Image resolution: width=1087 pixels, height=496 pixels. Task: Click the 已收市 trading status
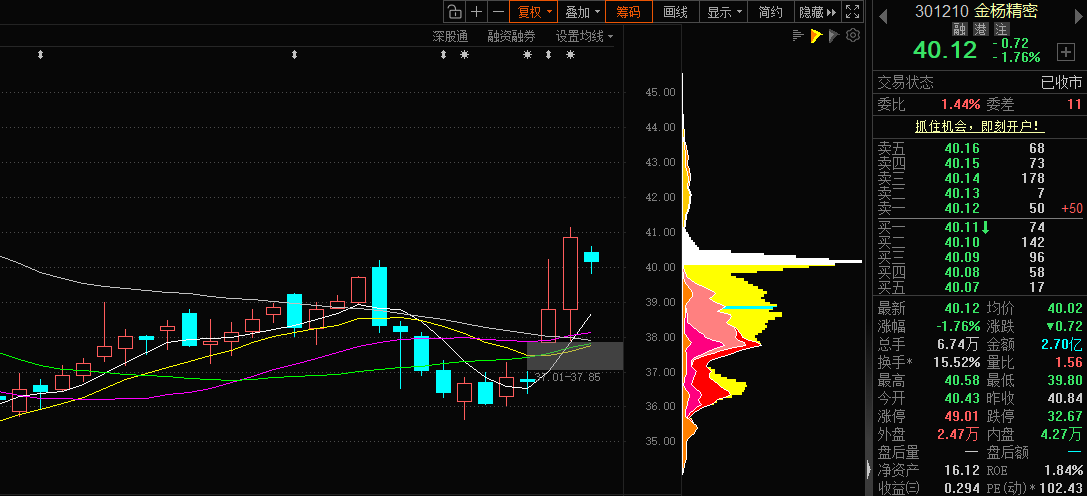coord(1061,83)
